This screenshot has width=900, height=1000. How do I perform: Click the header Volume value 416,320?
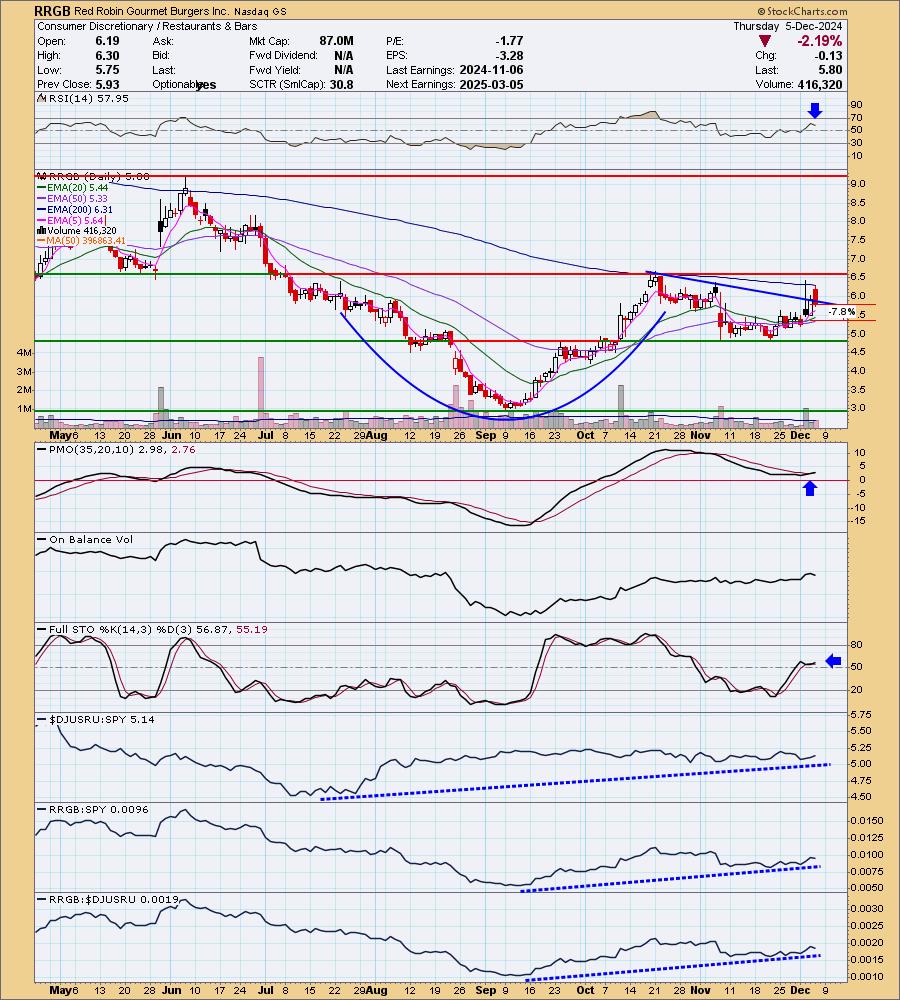tap(820, 84)
